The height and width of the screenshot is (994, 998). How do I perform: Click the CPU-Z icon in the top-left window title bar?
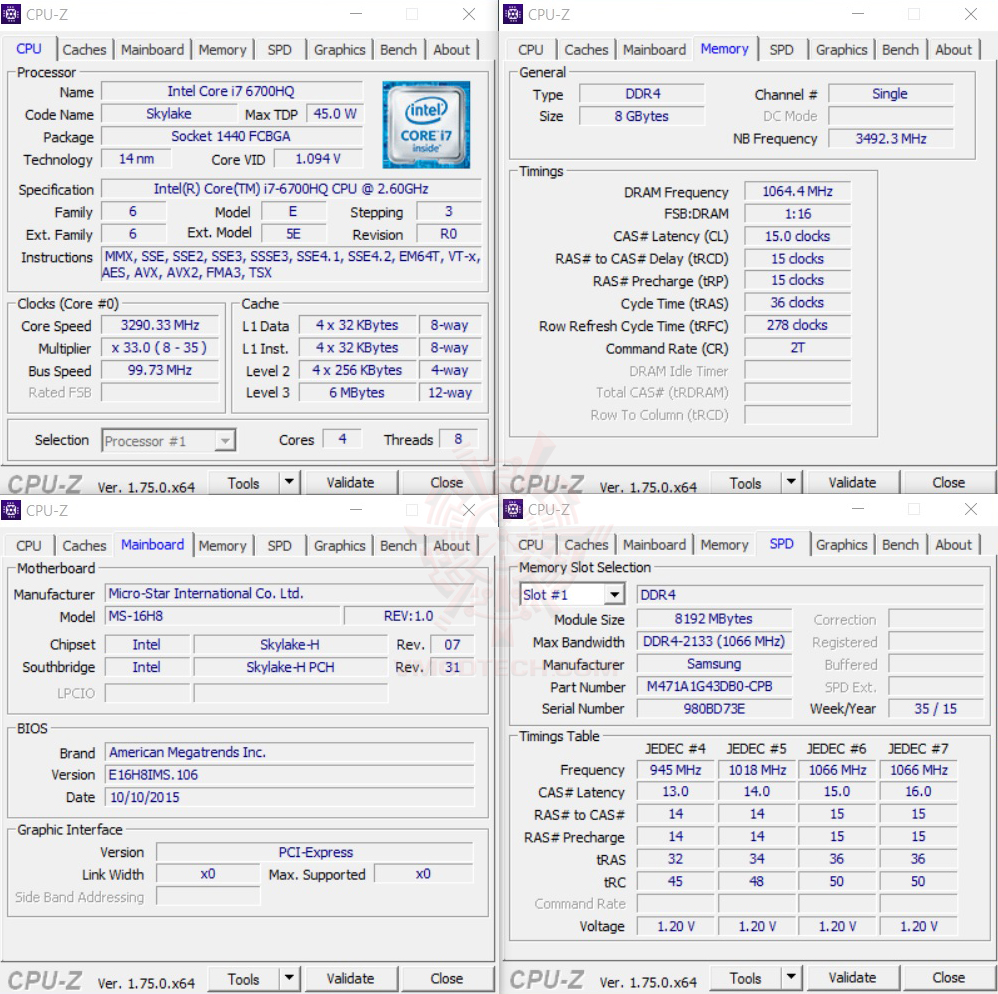(x=13, y=13)
